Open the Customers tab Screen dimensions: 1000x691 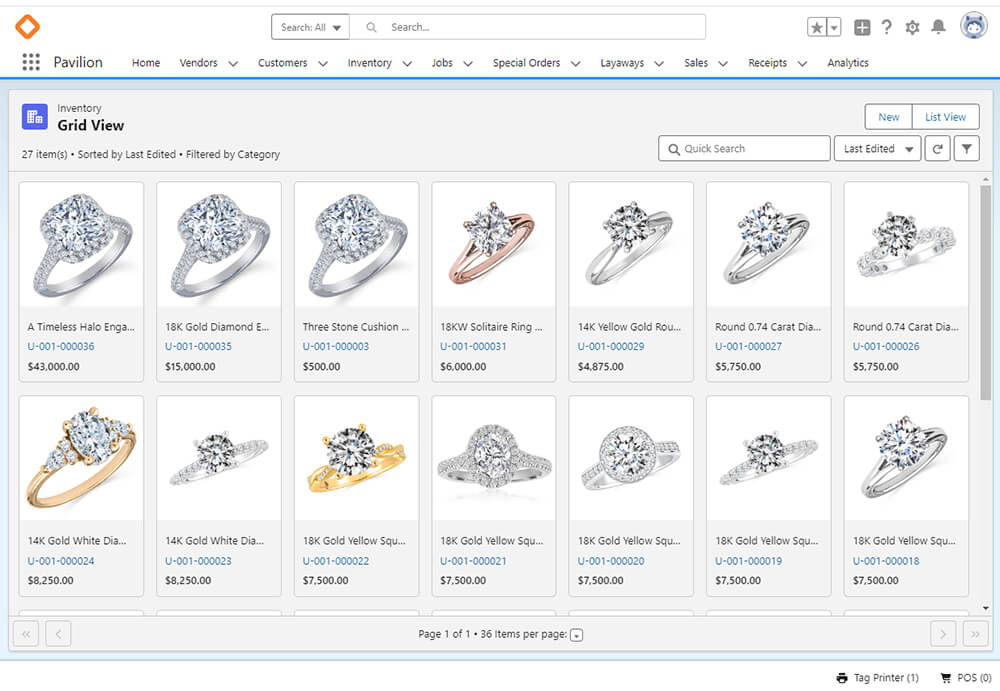[283, 63]
